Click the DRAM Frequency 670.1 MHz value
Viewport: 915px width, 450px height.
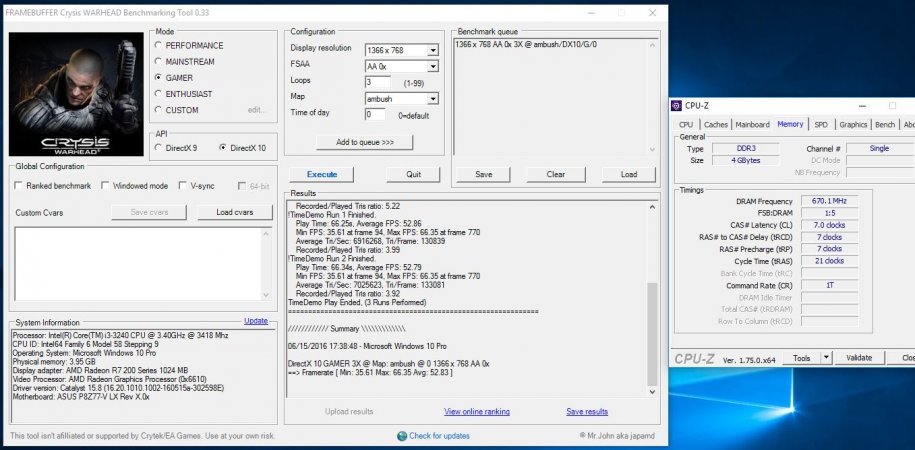tap(829, 201)
